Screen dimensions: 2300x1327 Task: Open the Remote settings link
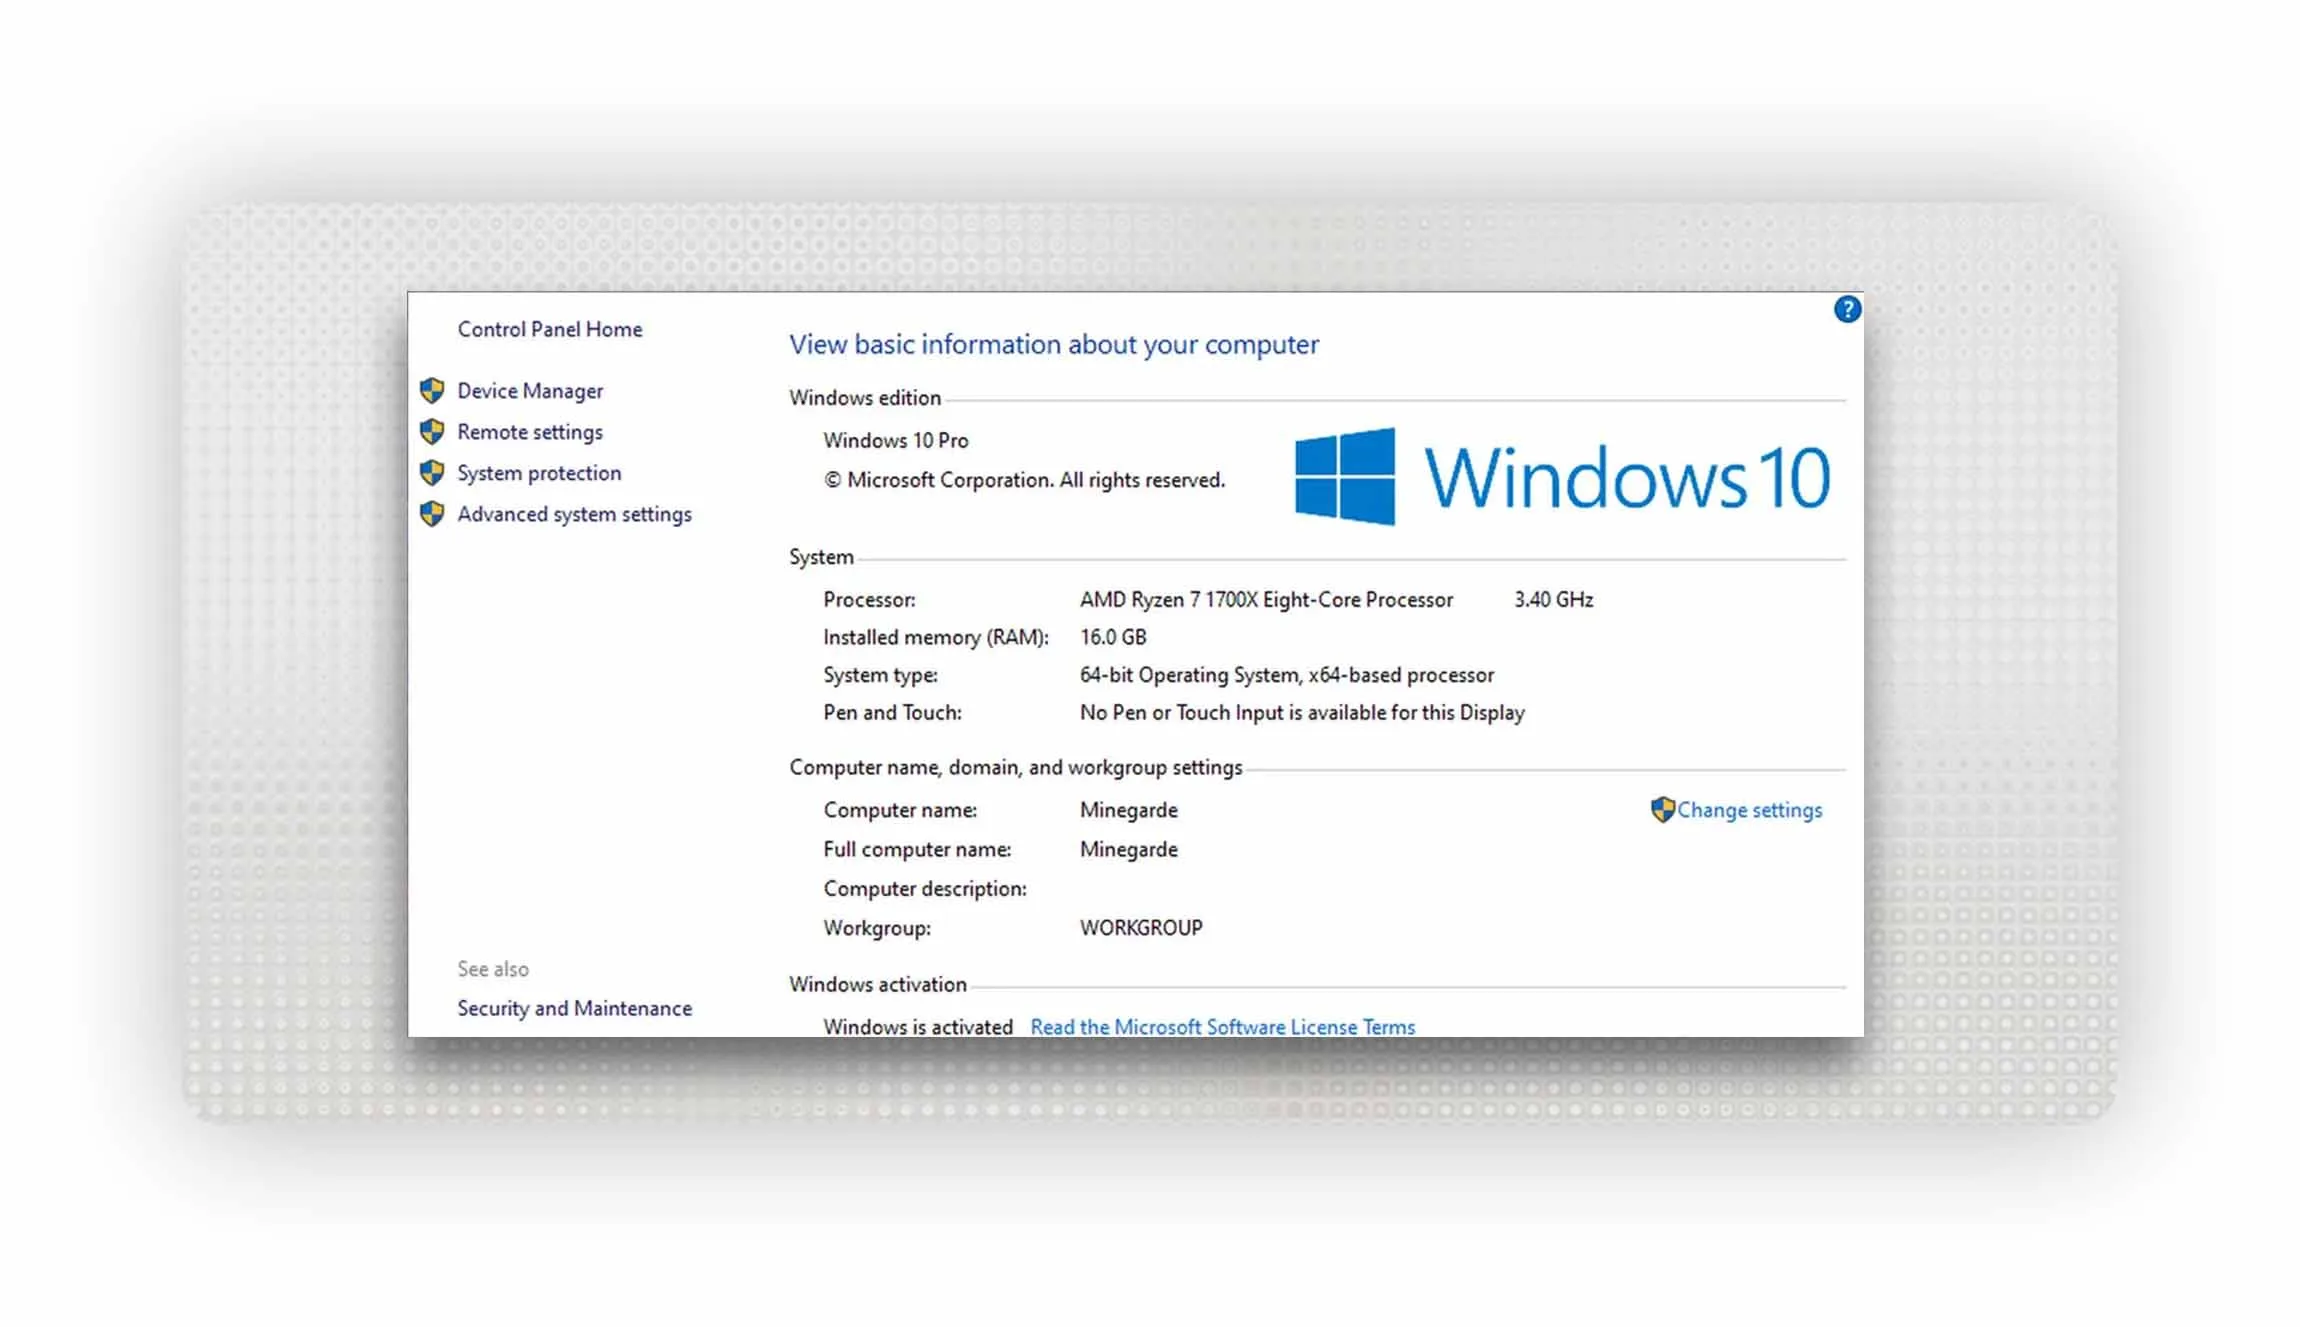click(530, 432)
